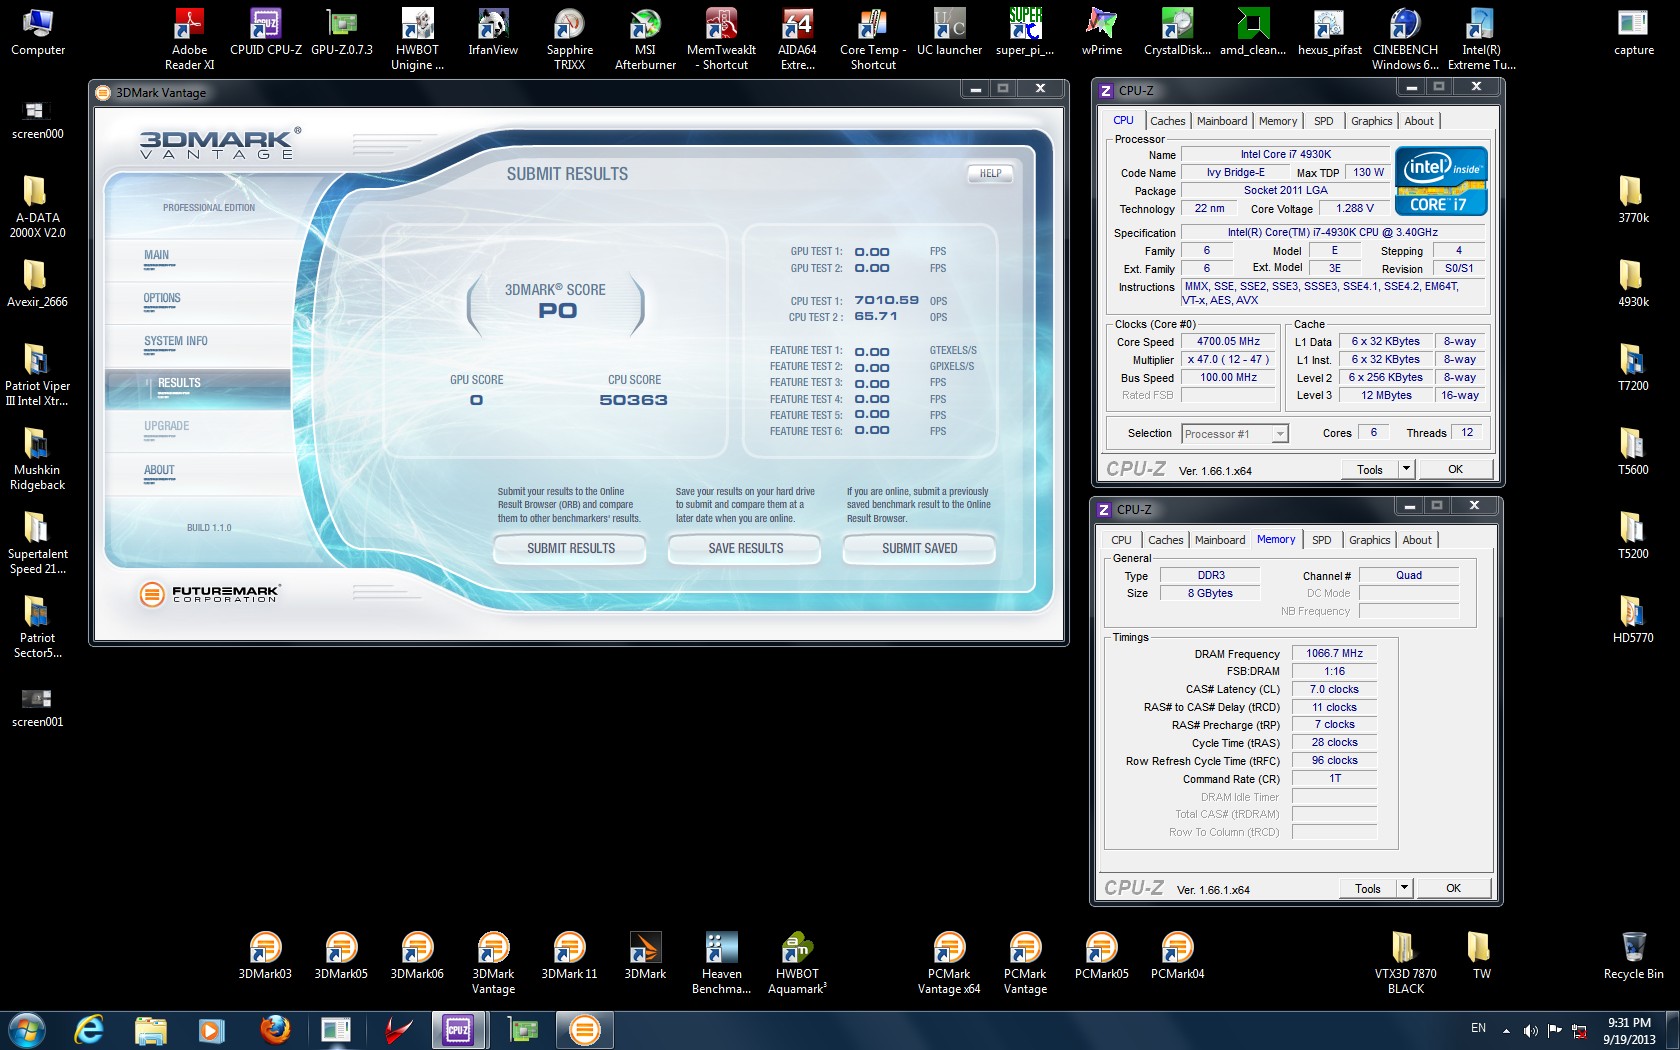
Task: Click OK in bottom CPU-Z Memory window
Action: point(1453,887)
